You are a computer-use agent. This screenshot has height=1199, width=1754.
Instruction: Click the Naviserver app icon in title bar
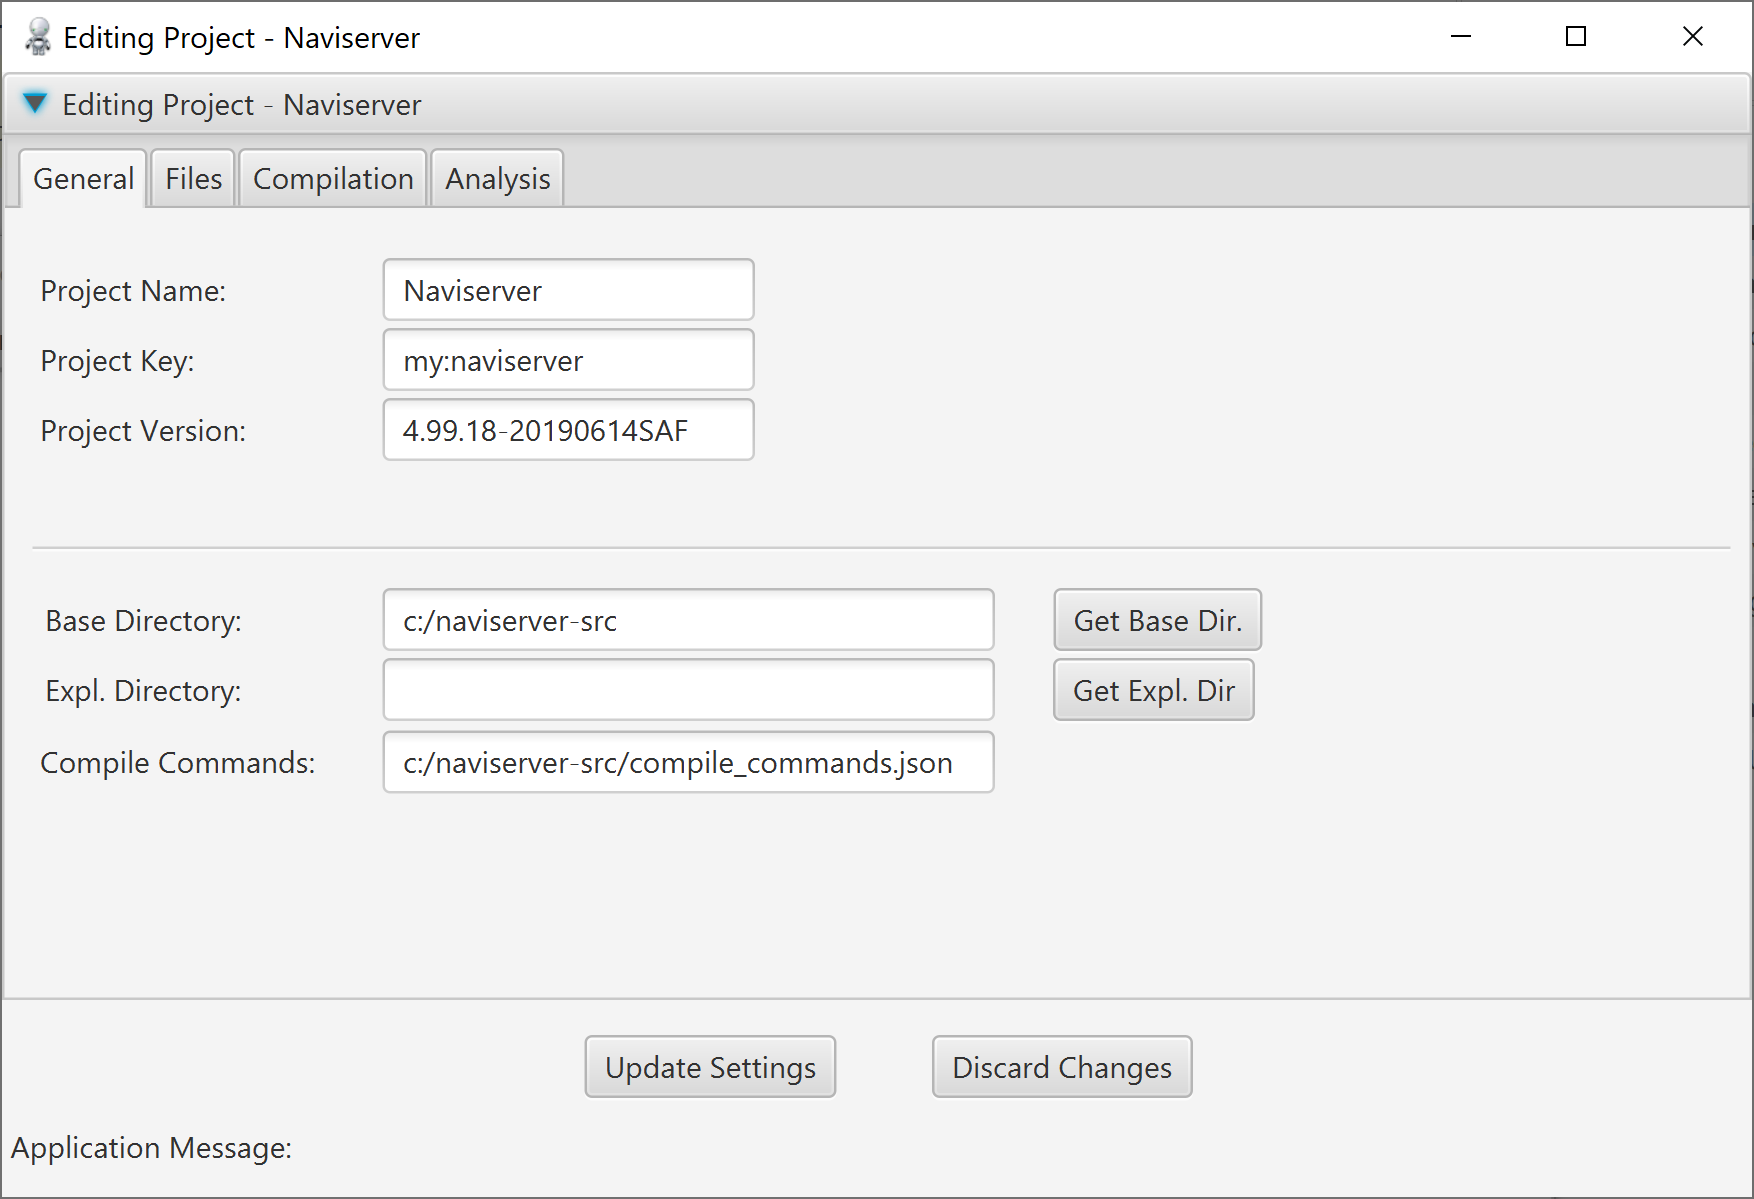point(38,38)
